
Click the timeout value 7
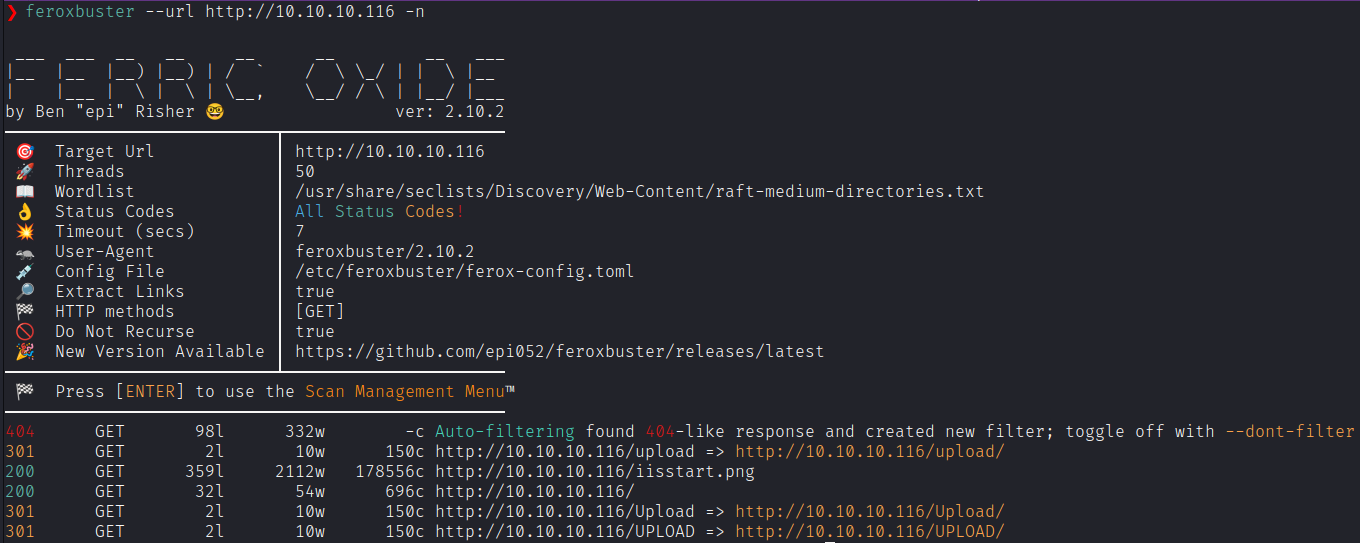(300, 232)
